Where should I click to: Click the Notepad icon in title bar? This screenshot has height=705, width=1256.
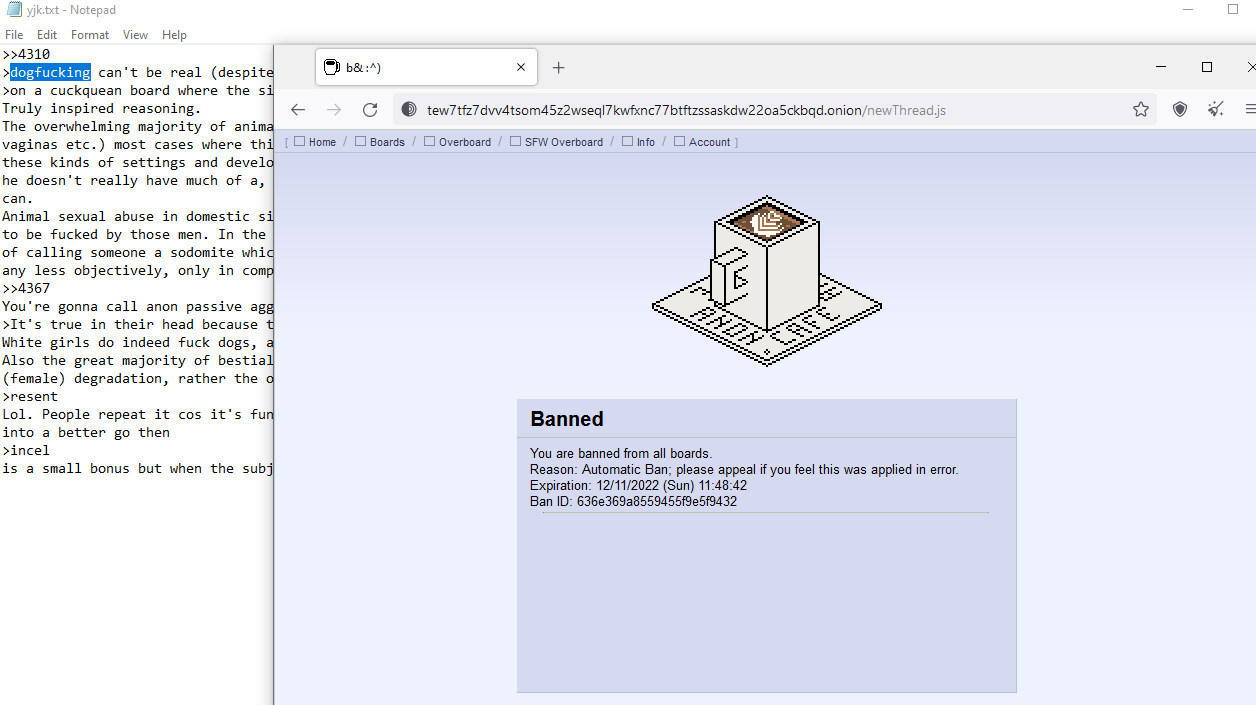pos(13,10)
